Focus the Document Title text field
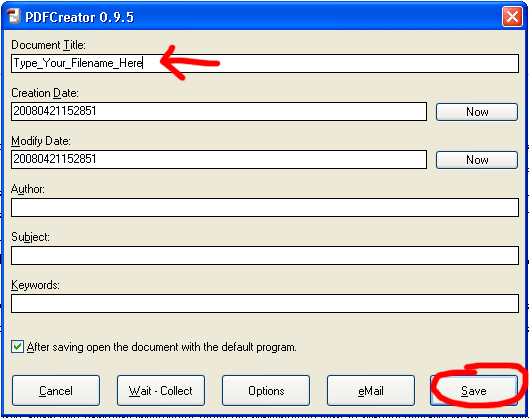Viewport: 529px width, 418px height. tap(265, 63)
